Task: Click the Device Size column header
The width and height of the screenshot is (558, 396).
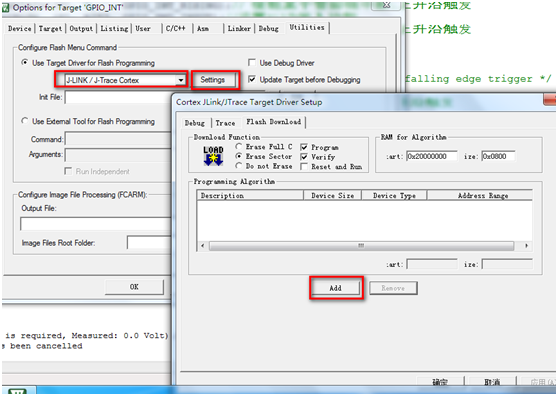Action: pyautogui.click(x=333, y=195)
